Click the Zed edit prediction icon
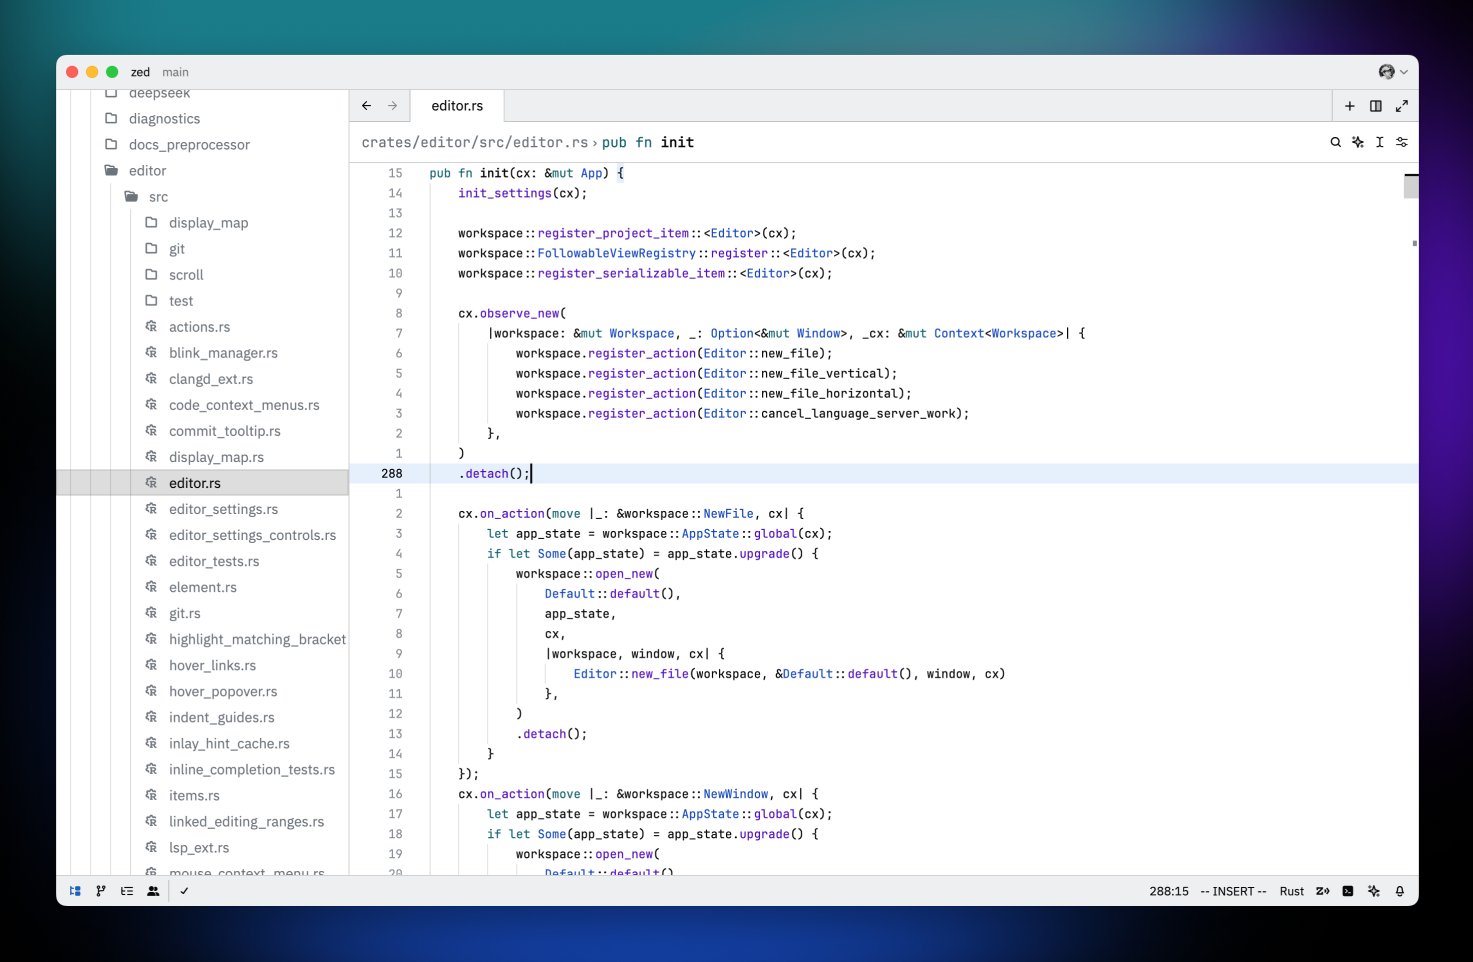 pyautogui.click(x=1322, y=891)
